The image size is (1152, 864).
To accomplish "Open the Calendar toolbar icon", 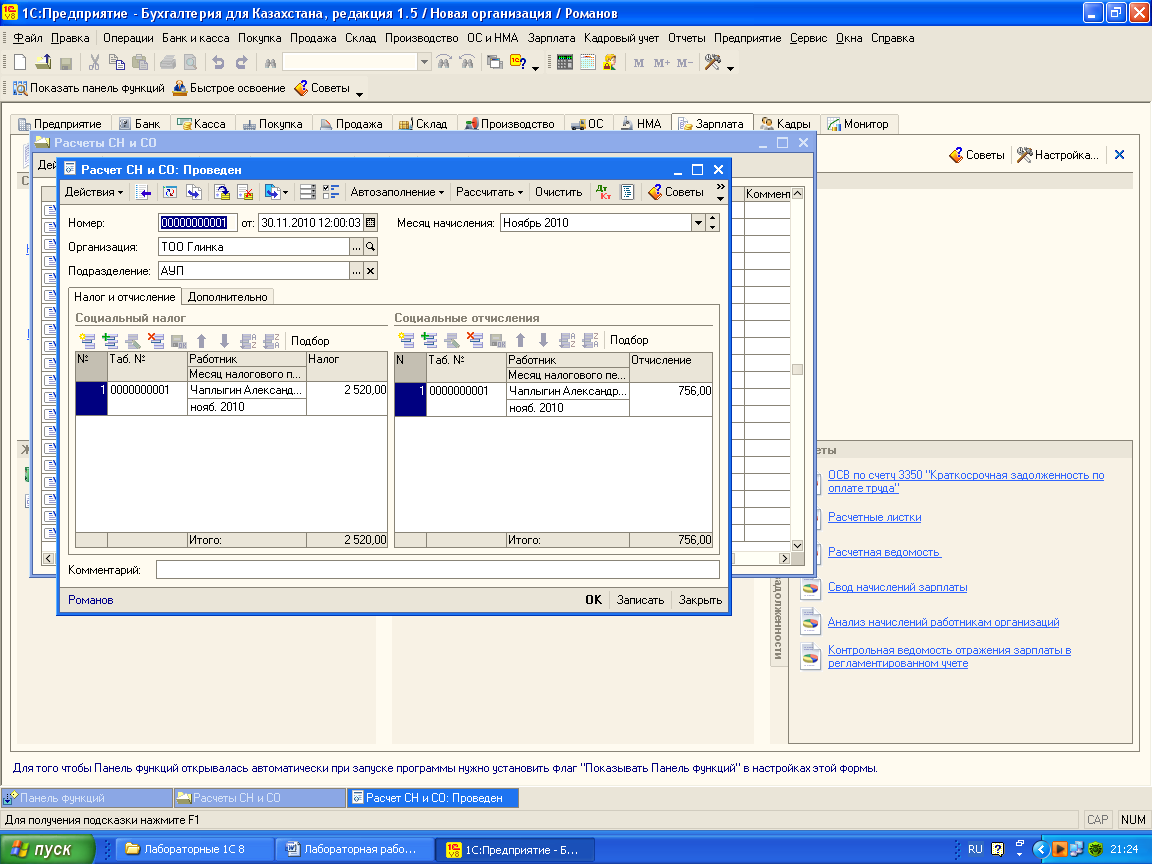I will pyautogui.click(x=587, y=63).
